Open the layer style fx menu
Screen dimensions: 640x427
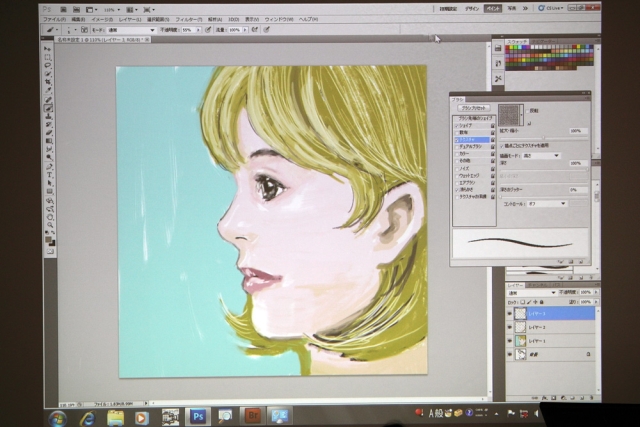click(544, 398)
